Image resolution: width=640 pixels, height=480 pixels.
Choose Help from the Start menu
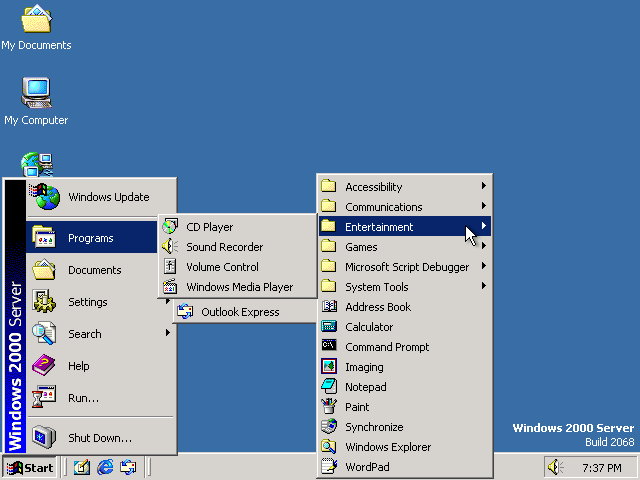[x=101, y=366]
